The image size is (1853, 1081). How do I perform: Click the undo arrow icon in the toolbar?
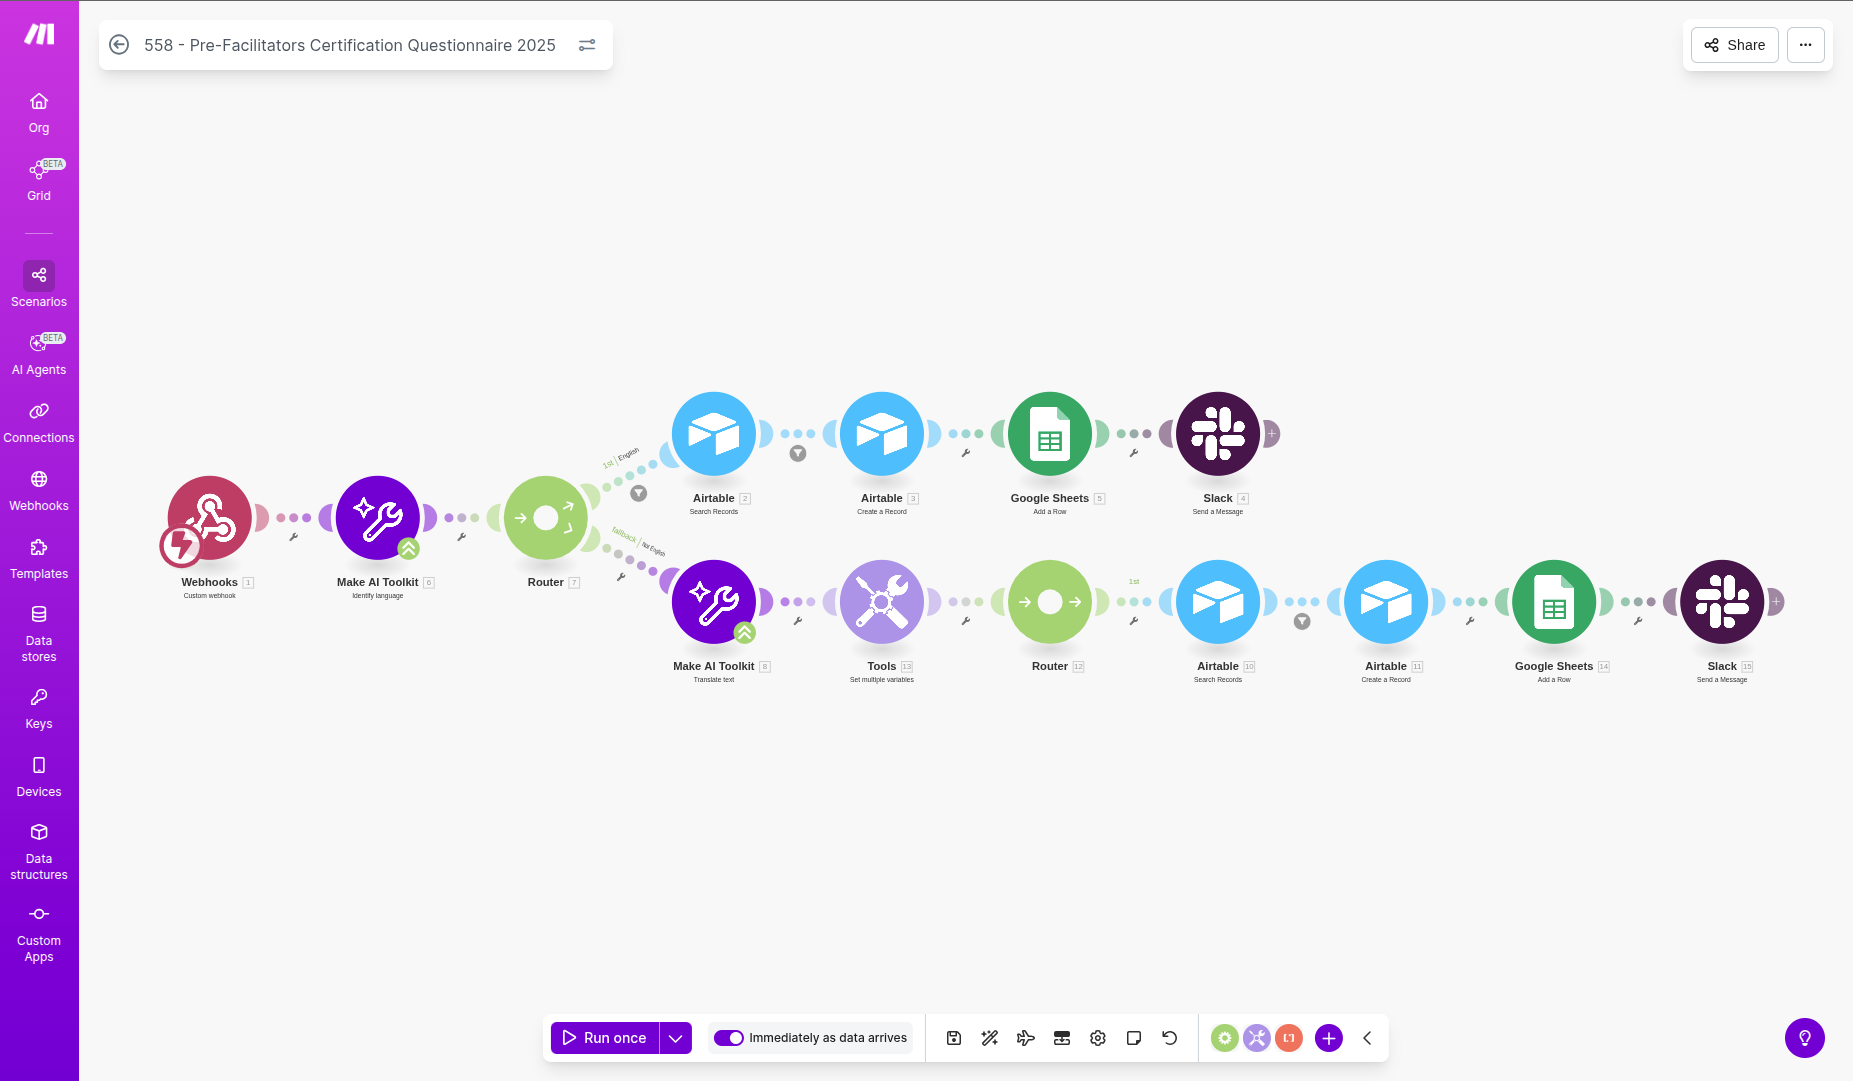tap(1170, 1038)
